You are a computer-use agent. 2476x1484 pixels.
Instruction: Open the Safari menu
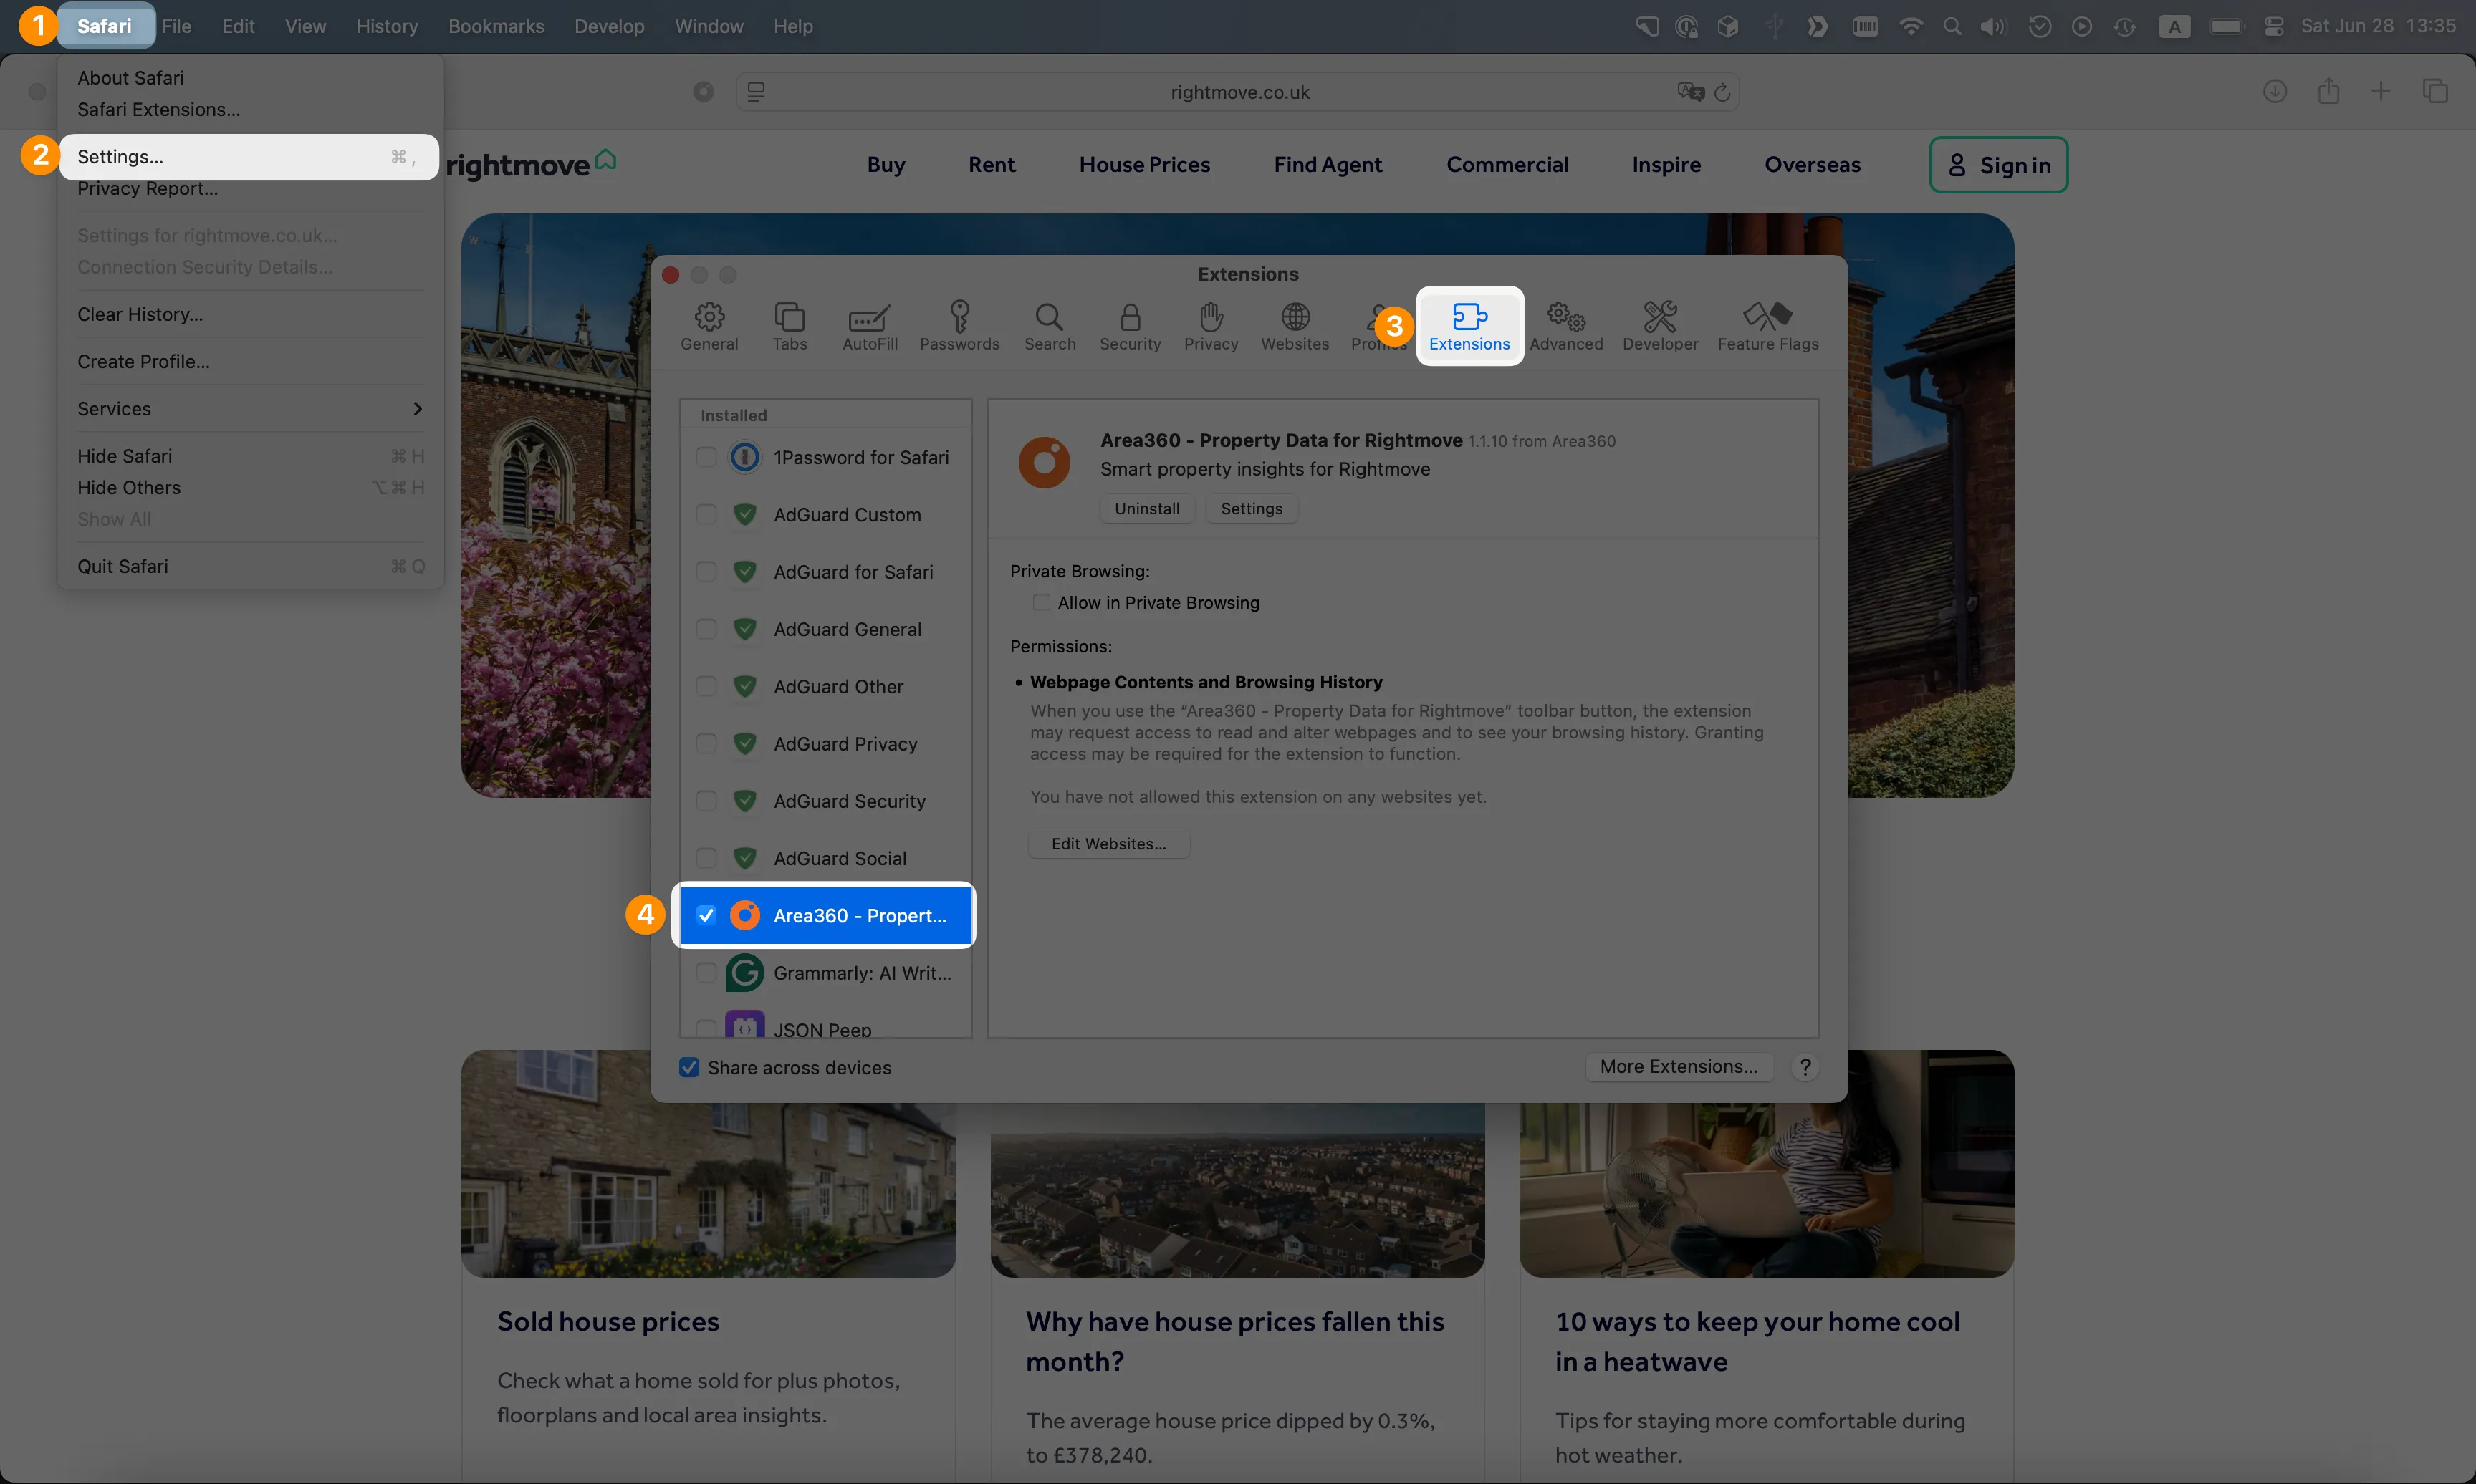tap(104, 26)
